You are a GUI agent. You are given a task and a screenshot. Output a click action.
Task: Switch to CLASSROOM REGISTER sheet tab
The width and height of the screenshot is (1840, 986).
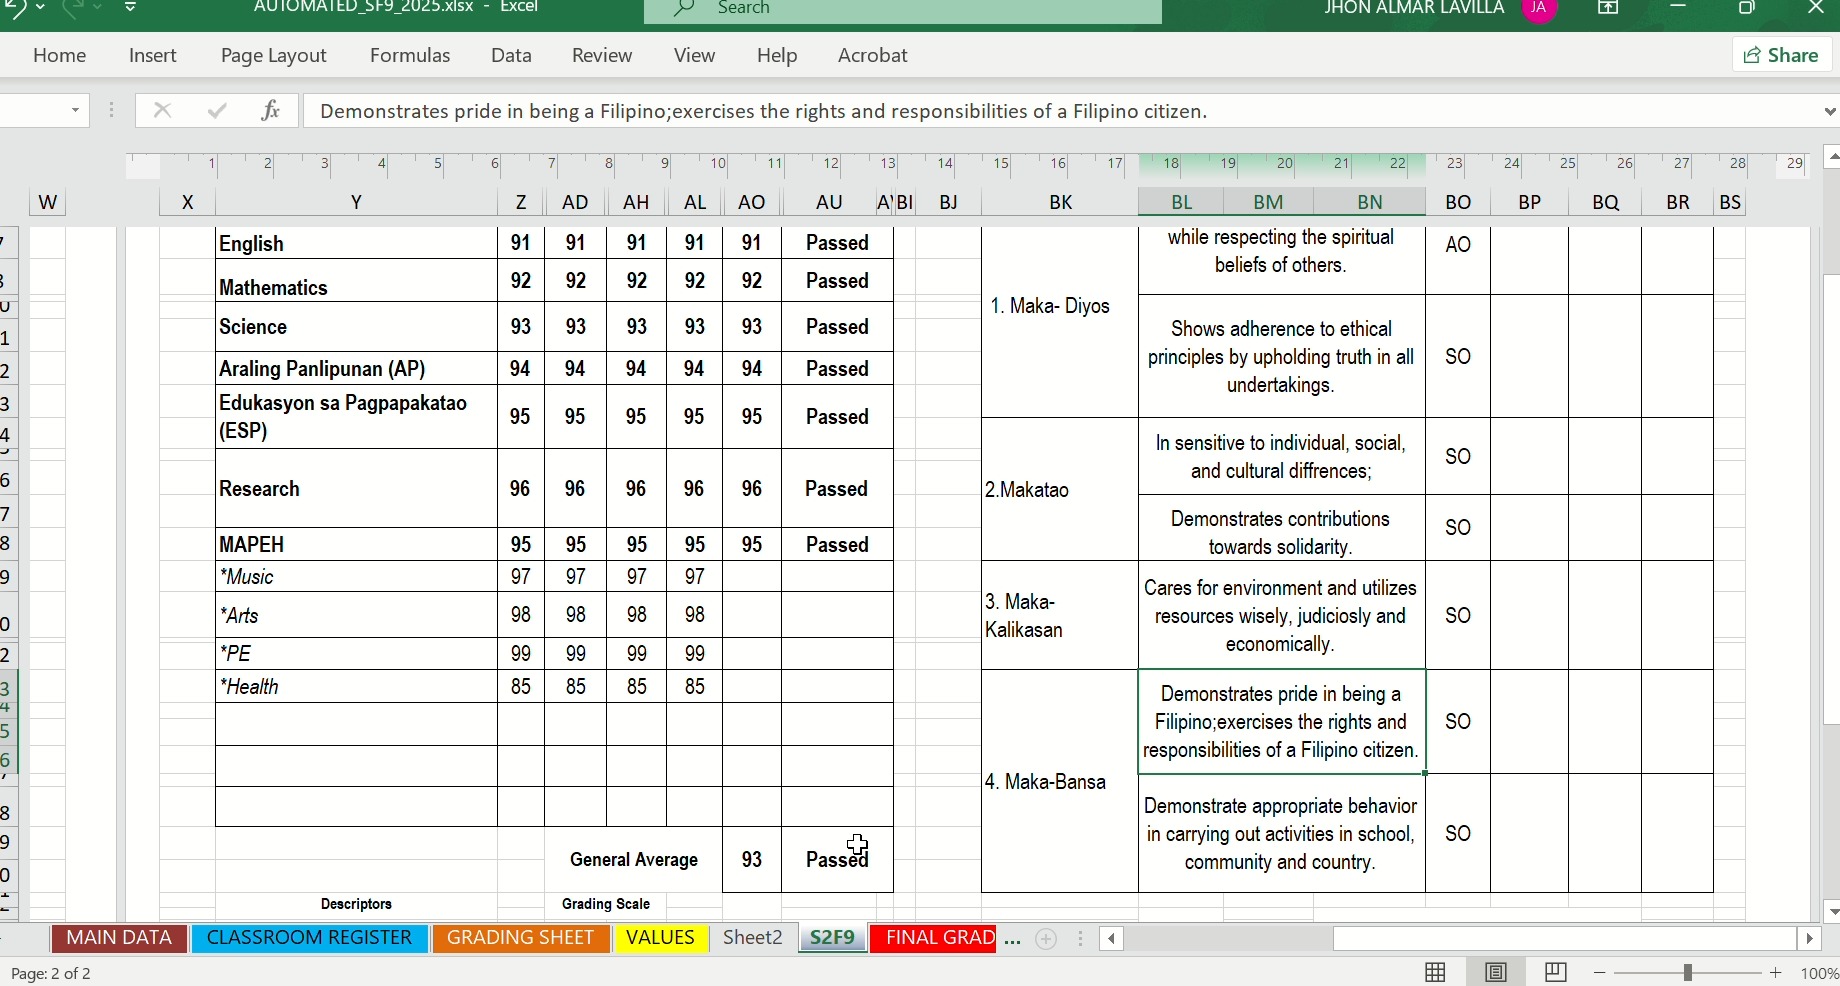[309, 938]
